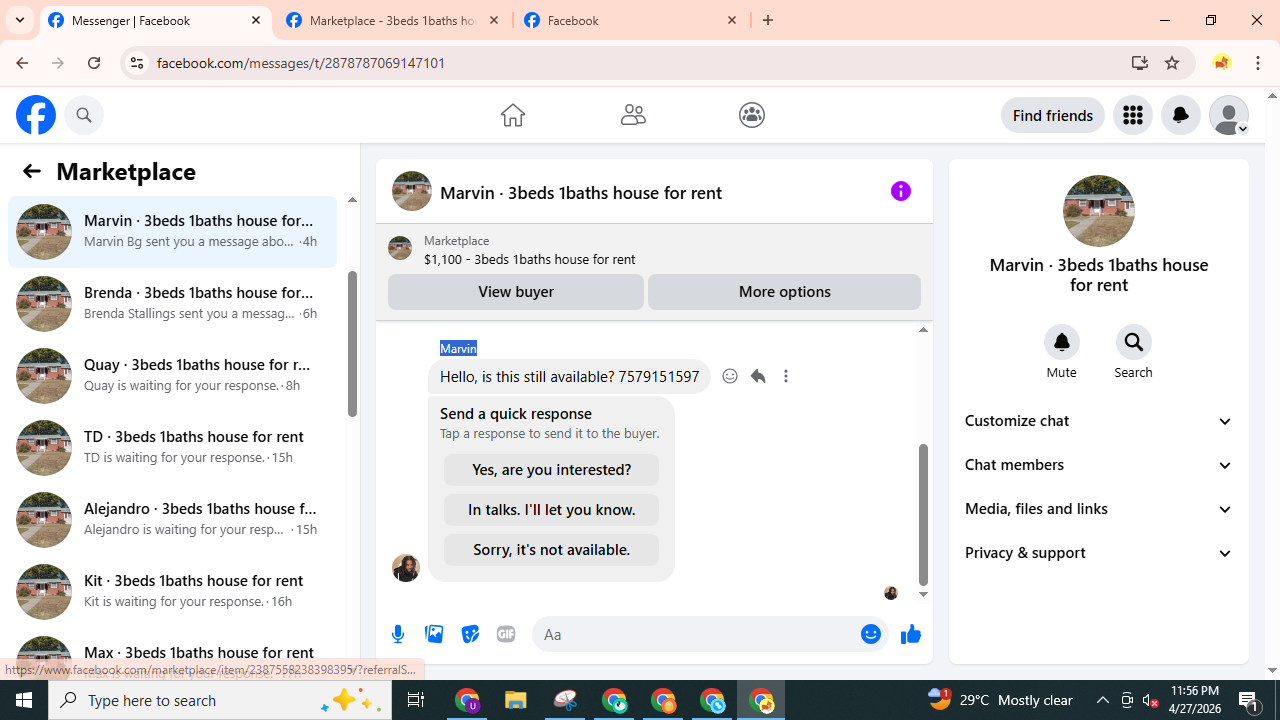The image size is (1280, 720).
Task: Click the conversation list scrollbar
Action: 352,343
